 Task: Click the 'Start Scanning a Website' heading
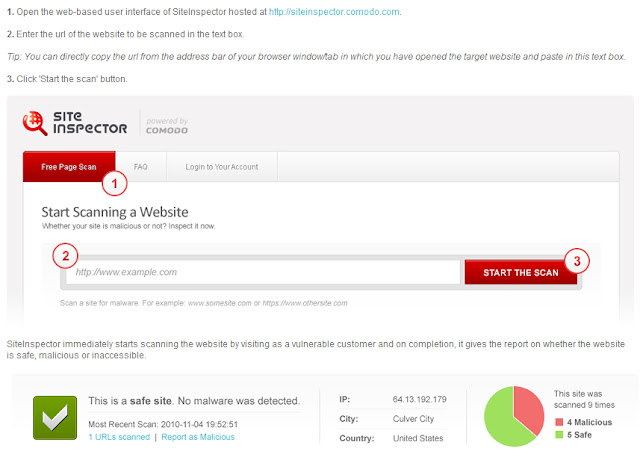click(115, 212)
